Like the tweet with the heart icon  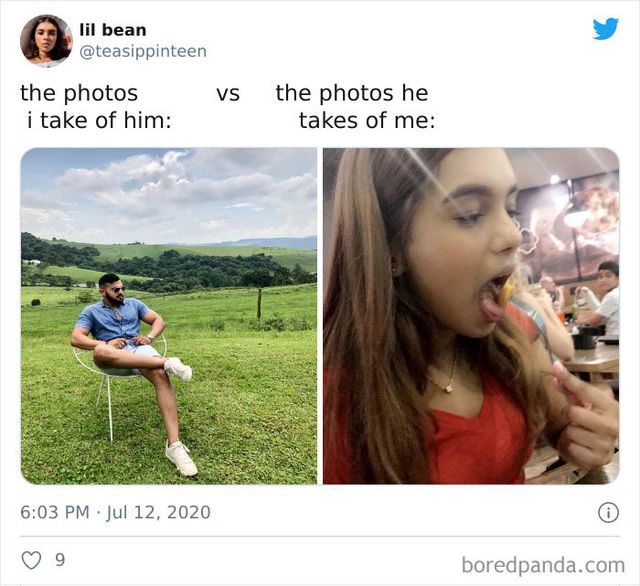[31, 561]
